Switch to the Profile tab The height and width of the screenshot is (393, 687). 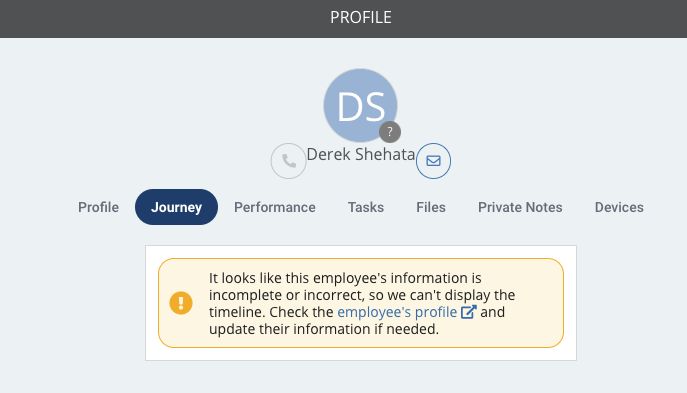(99, 207)
